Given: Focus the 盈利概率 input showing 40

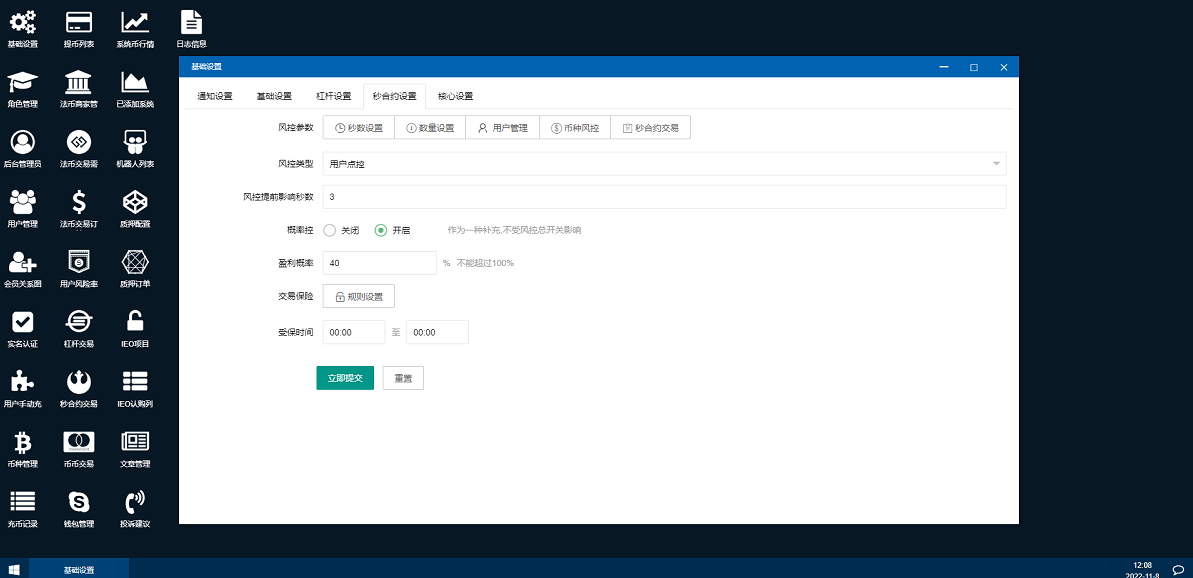Looking at the screenshot, I should pyautogui.click(x=380, y=263).
